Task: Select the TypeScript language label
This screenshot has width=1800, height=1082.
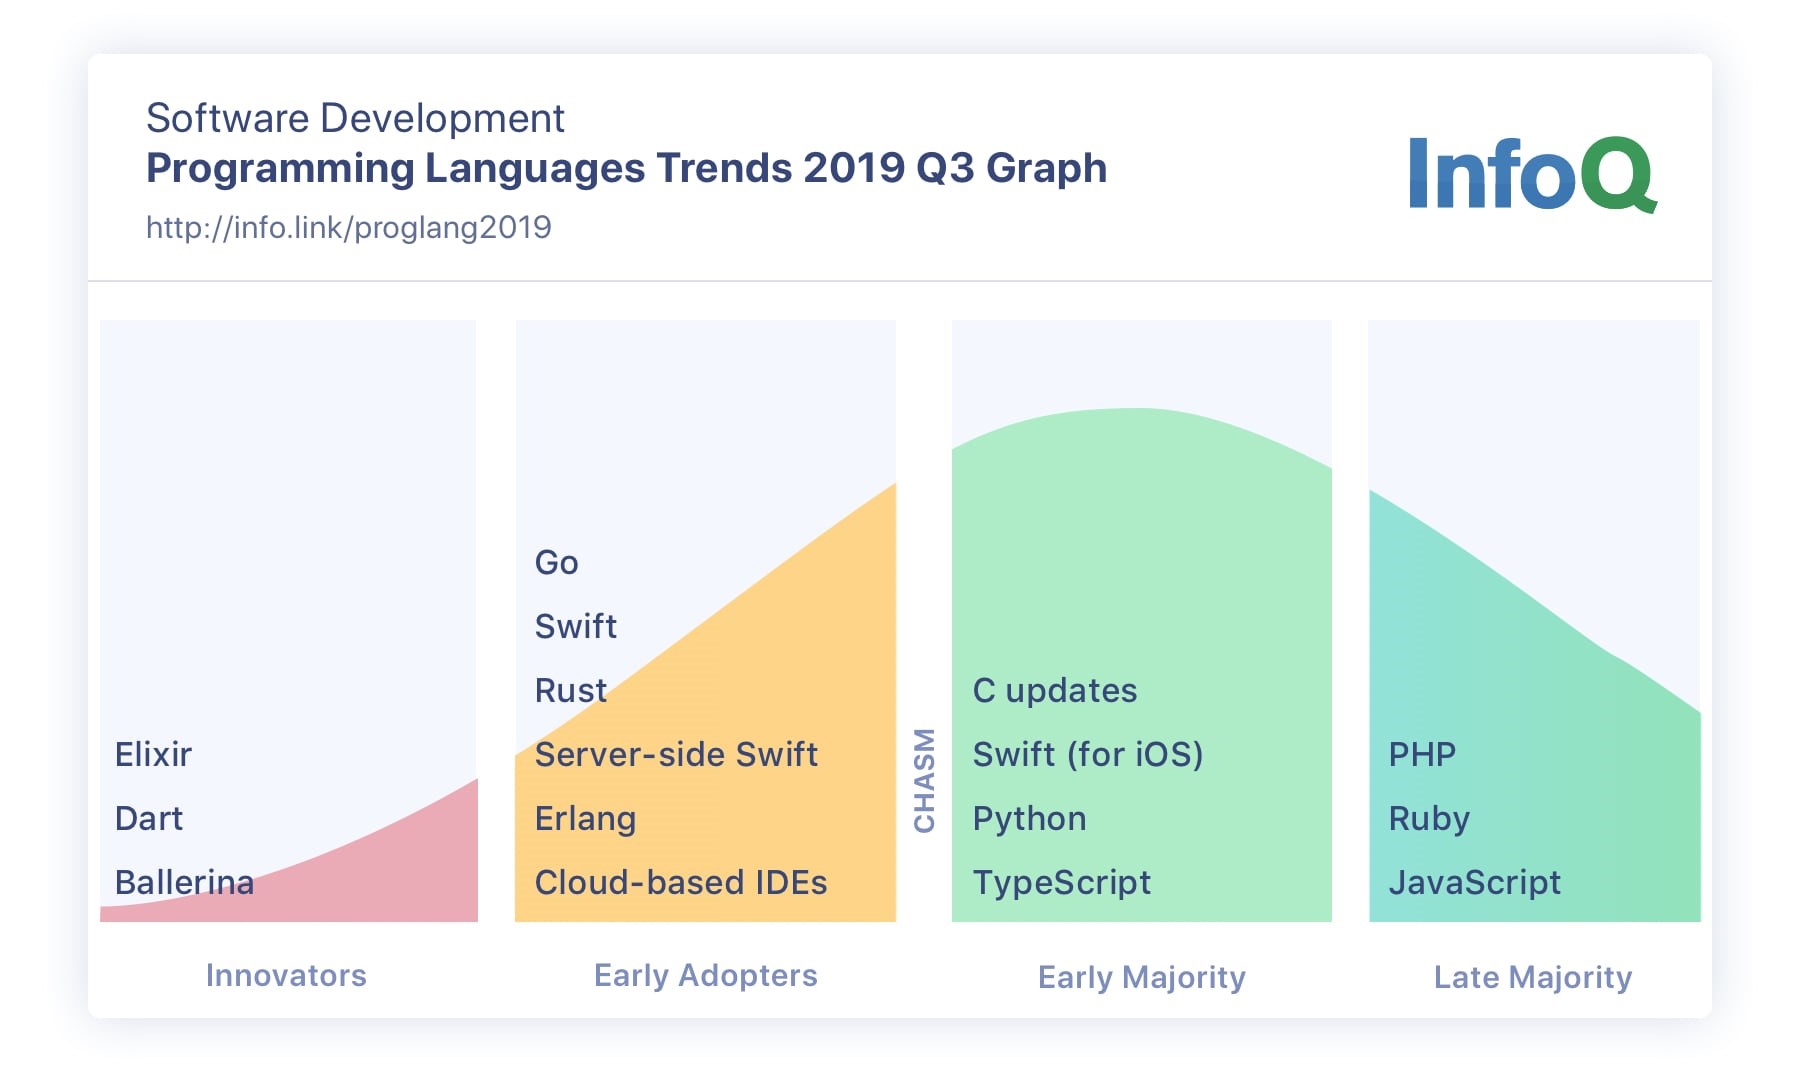Action: pos(1062,882)
